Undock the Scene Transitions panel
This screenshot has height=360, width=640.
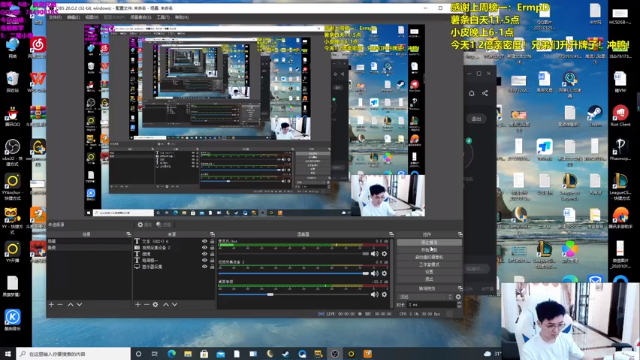point(460,288)
